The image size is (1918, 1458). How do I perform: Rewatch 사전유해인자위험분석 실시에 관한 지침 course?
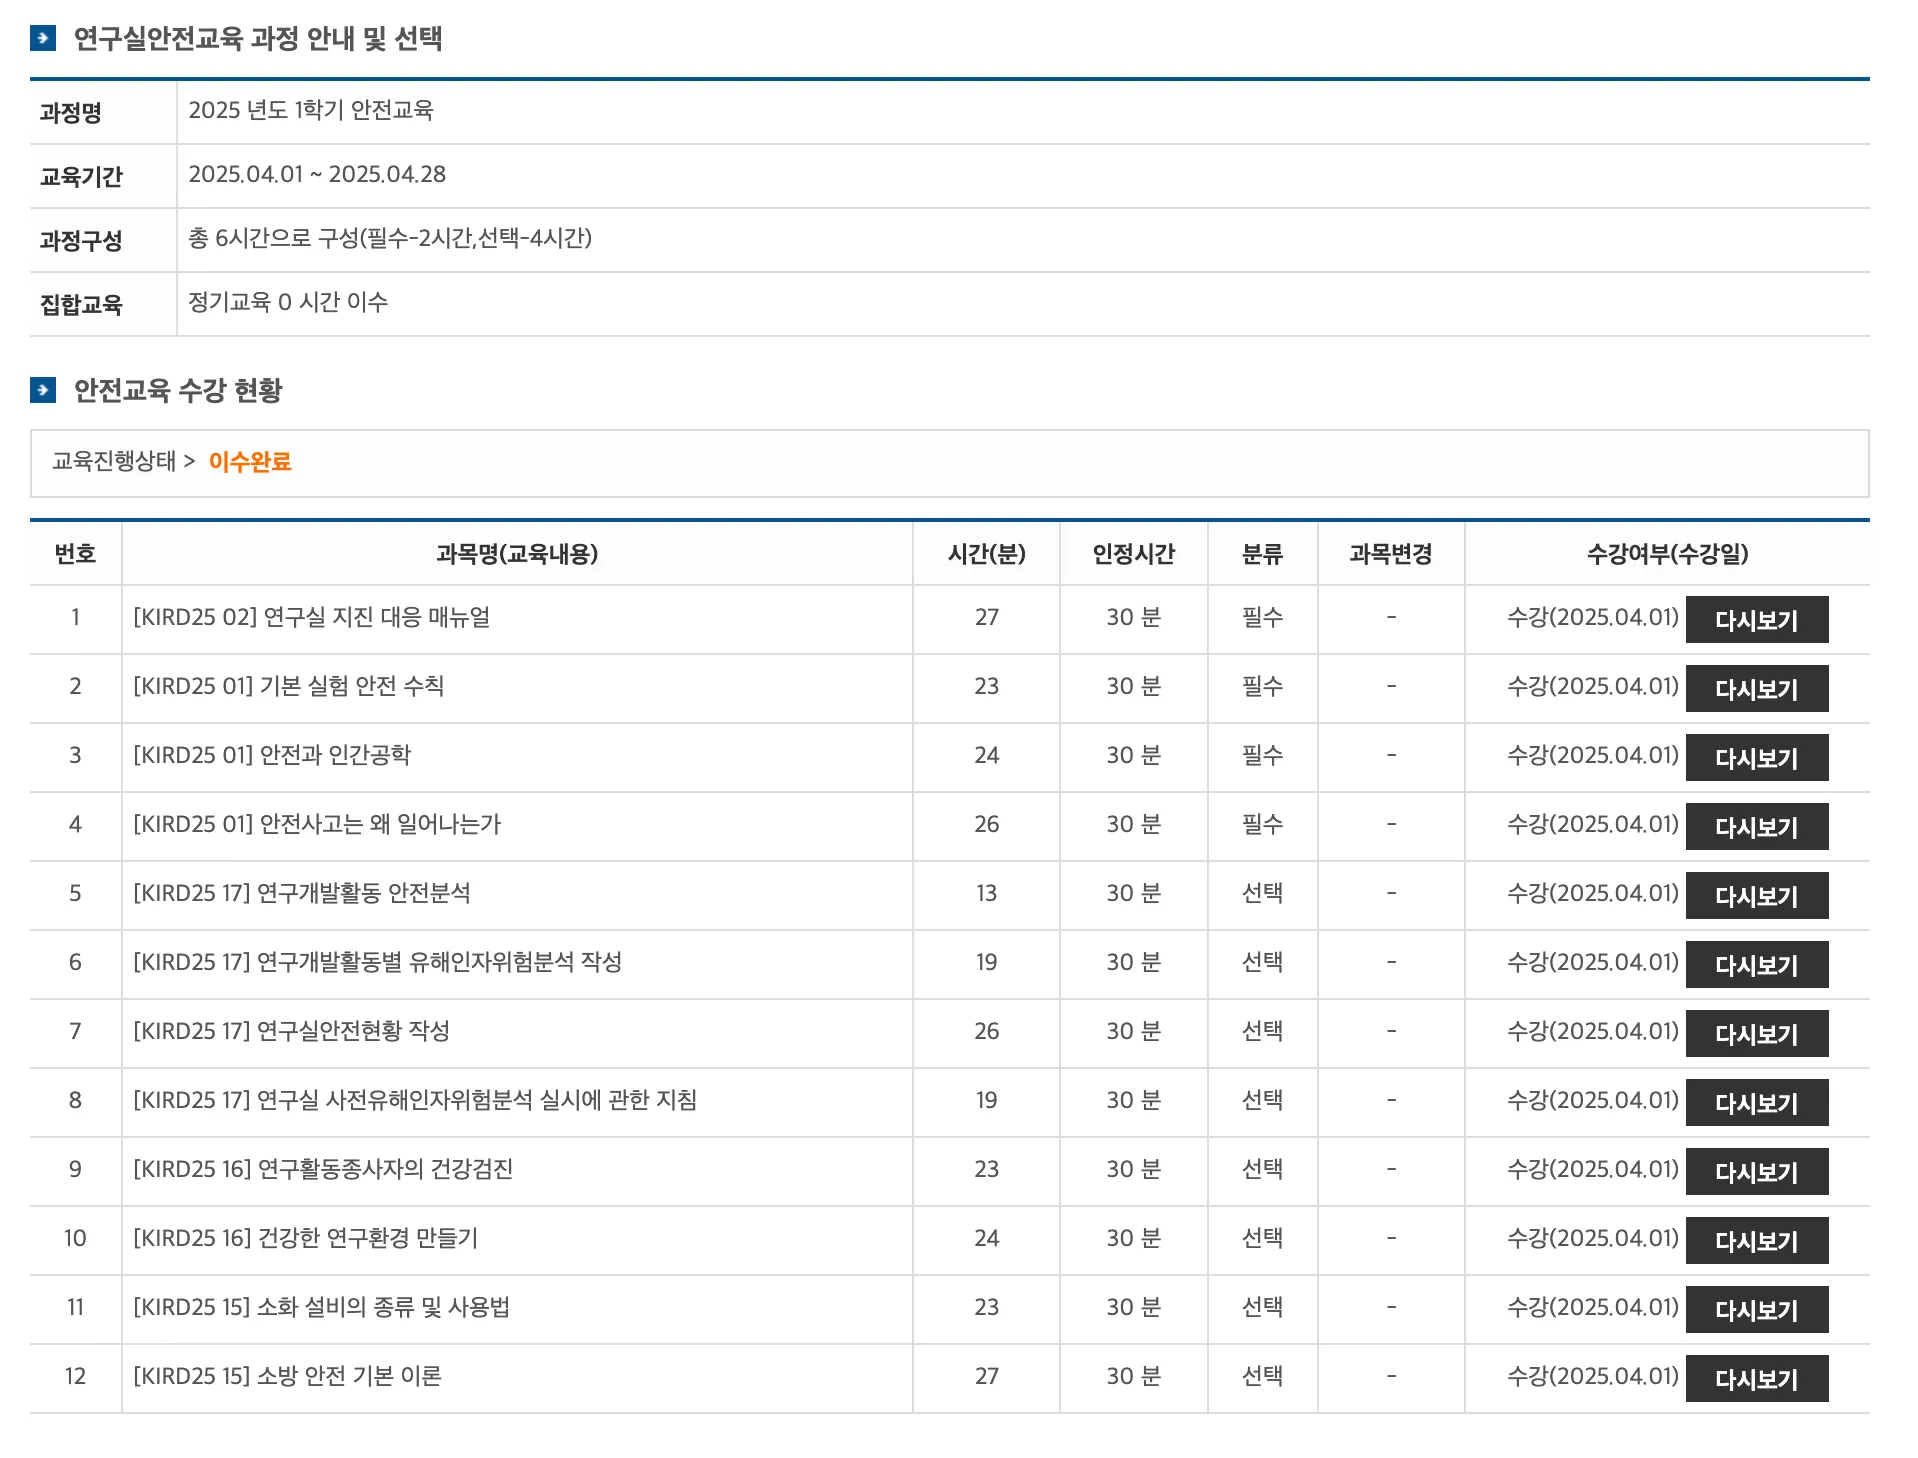[1756, 1103]
